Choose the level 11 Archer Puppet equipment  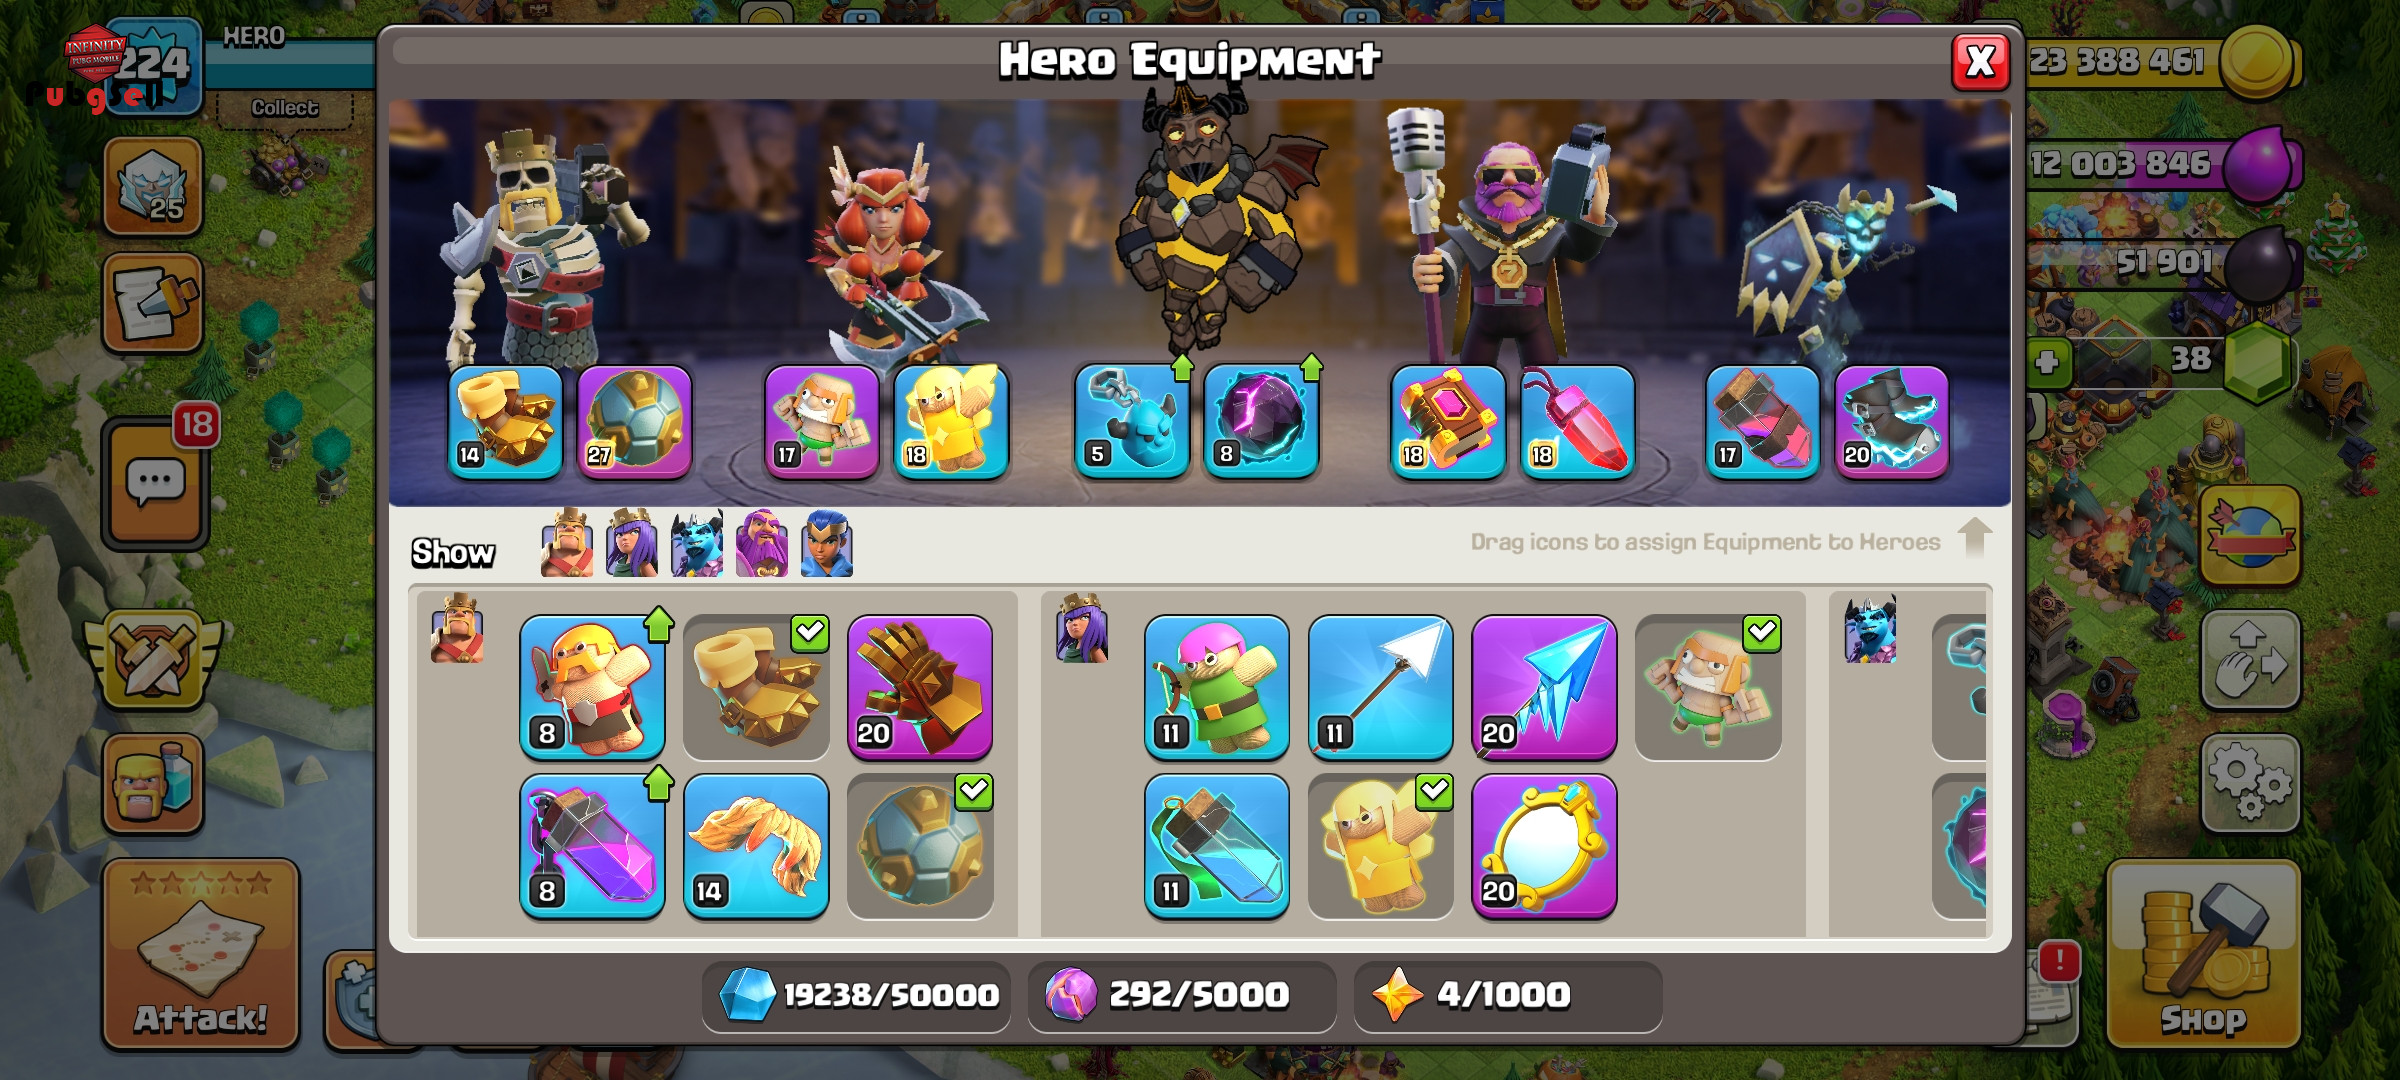click(x=1216, y=687)
